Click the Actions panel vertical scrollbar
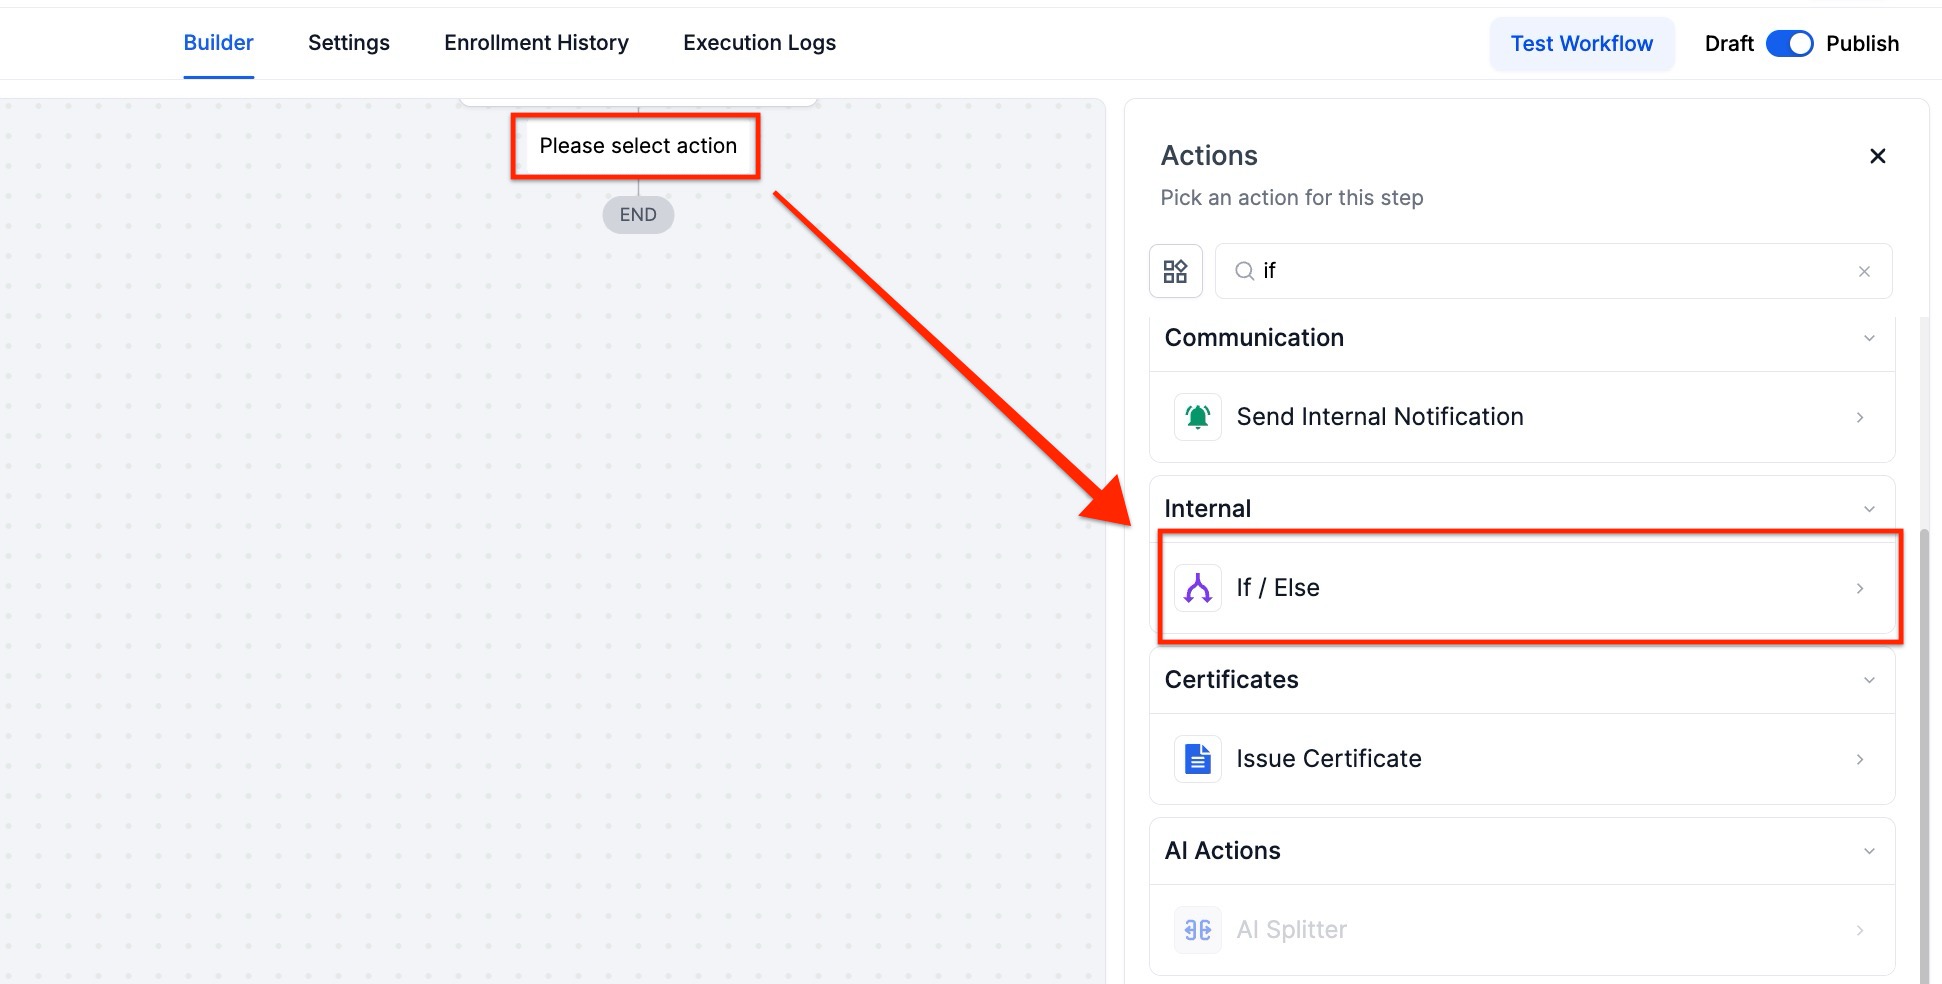 tap(1924, 750)
